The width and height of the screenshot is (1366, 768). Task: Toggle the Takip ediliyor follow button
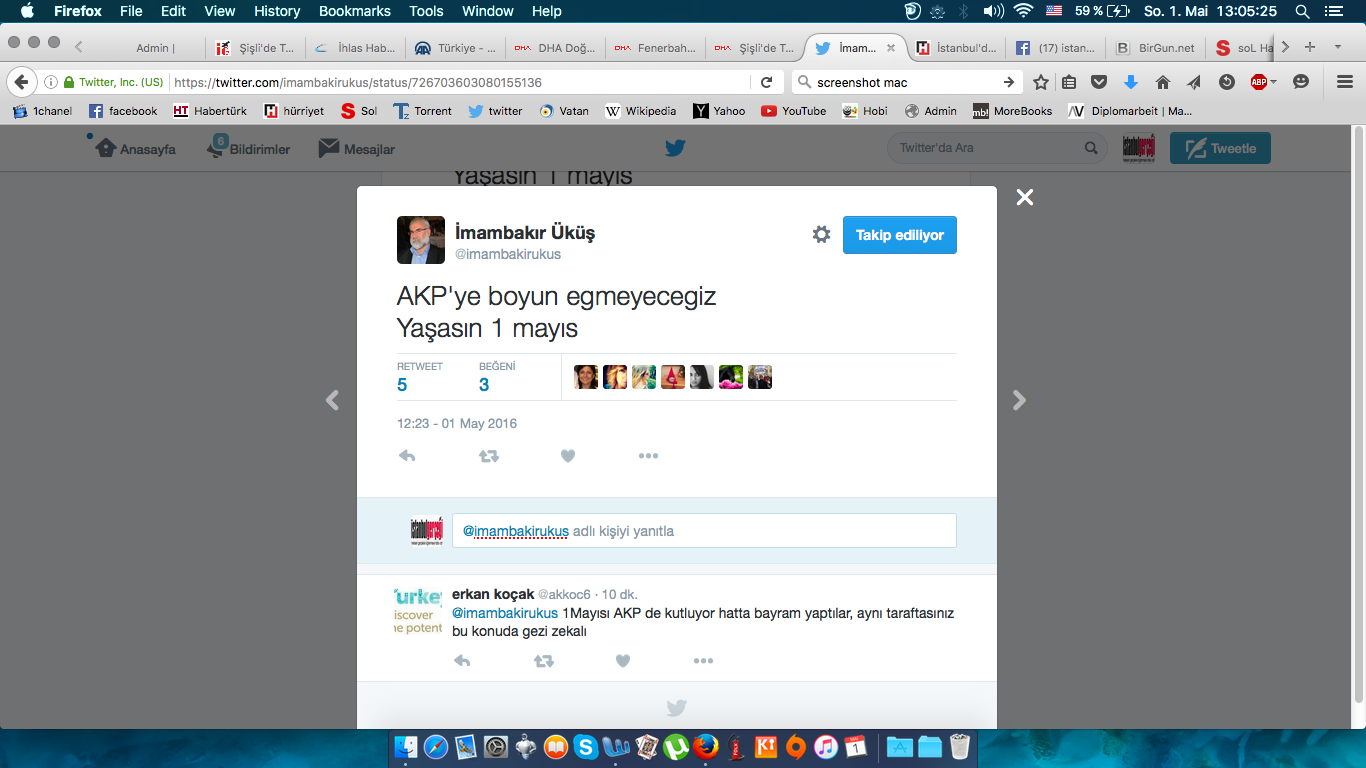click(899, 235)
